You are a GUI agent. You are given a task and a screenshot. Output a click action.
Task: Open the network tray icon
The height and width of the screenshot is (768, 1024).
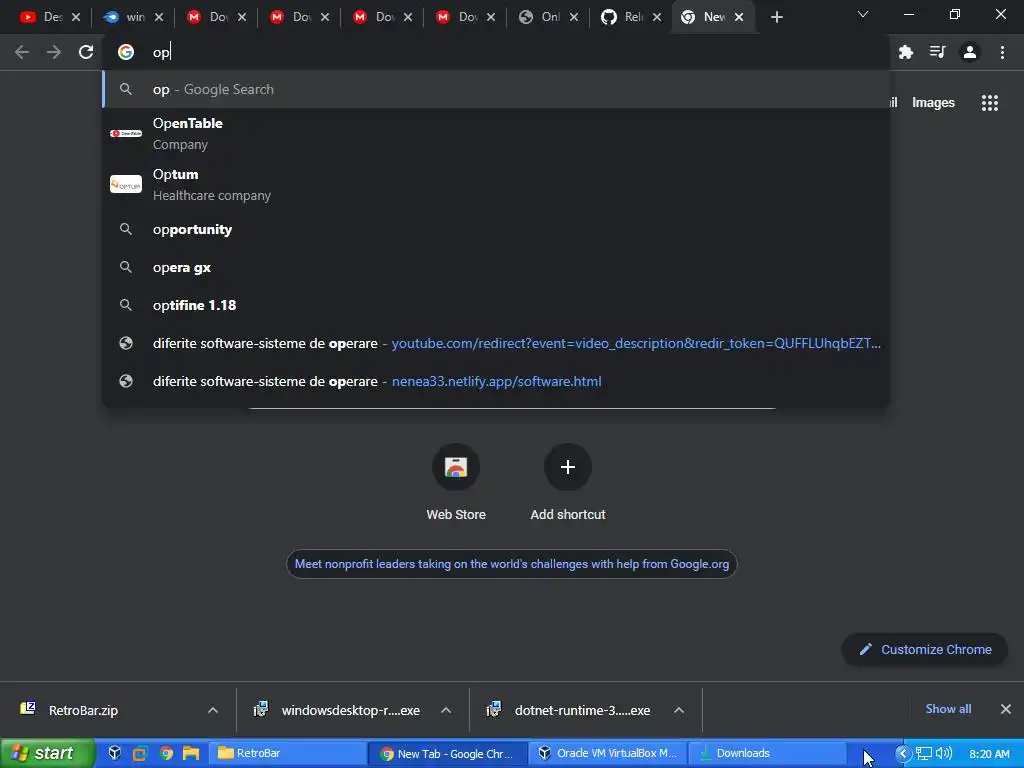click(923, 753)
